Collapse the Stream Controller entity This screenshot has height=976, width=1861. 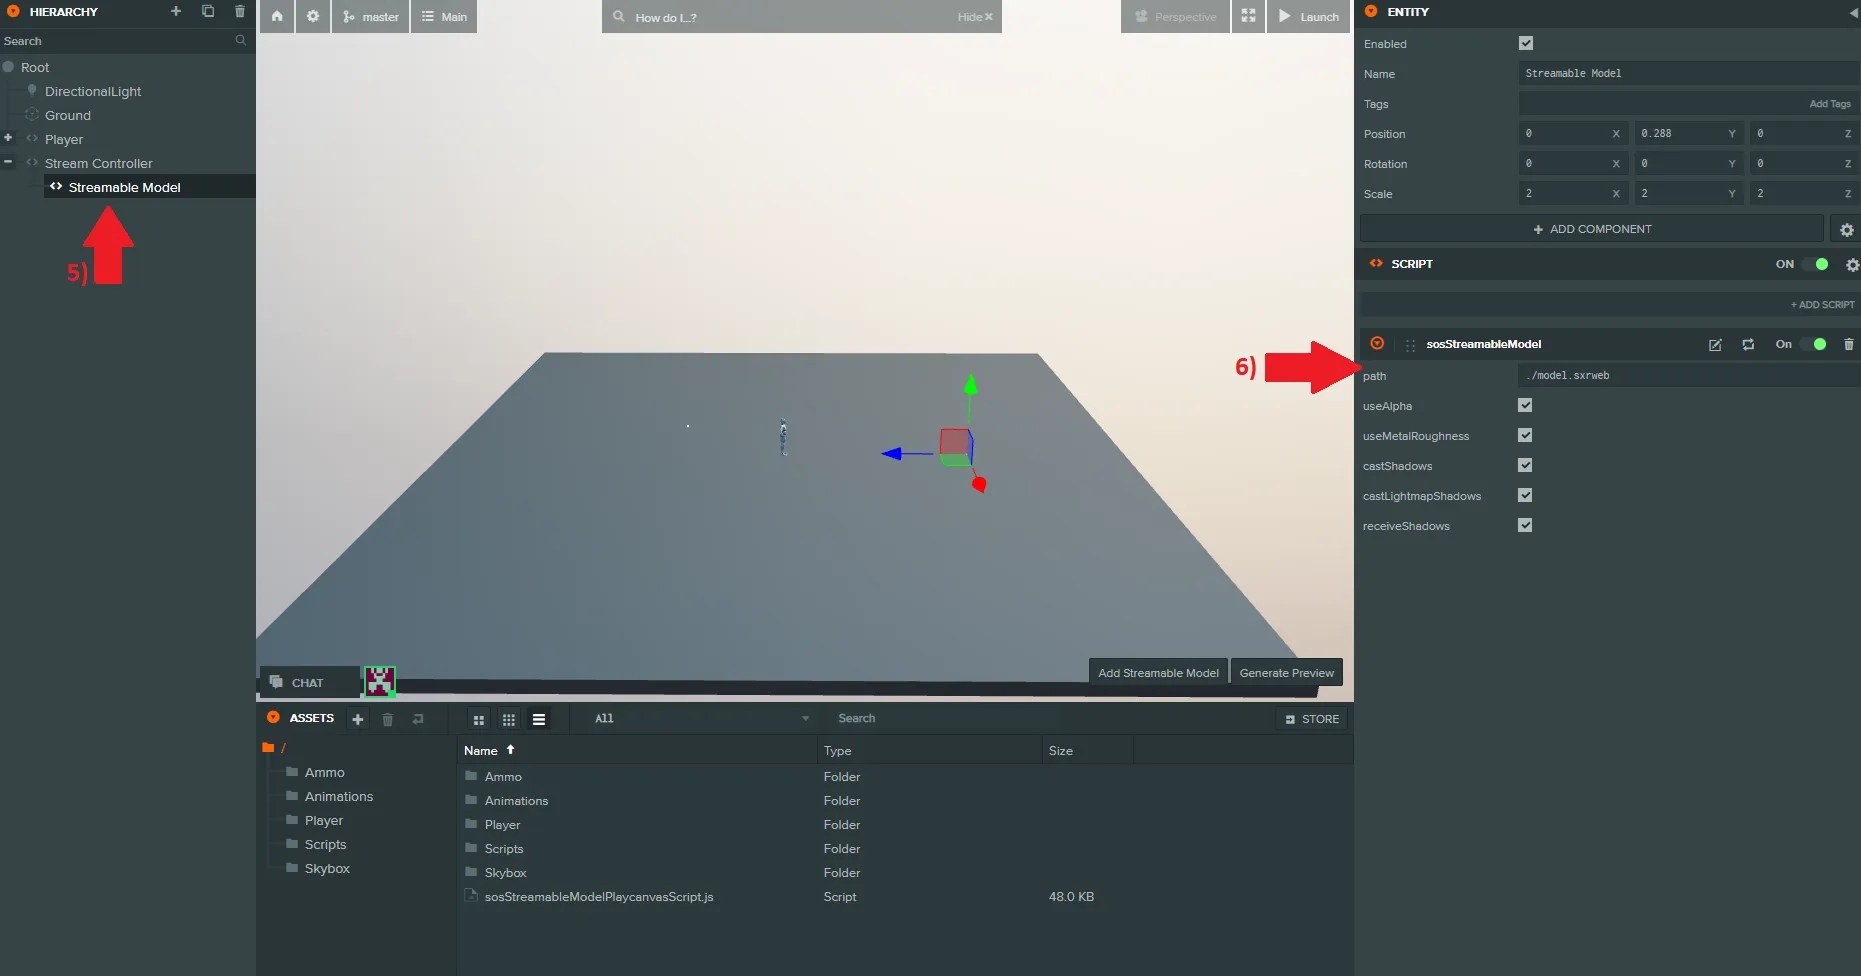pos(8,162)
